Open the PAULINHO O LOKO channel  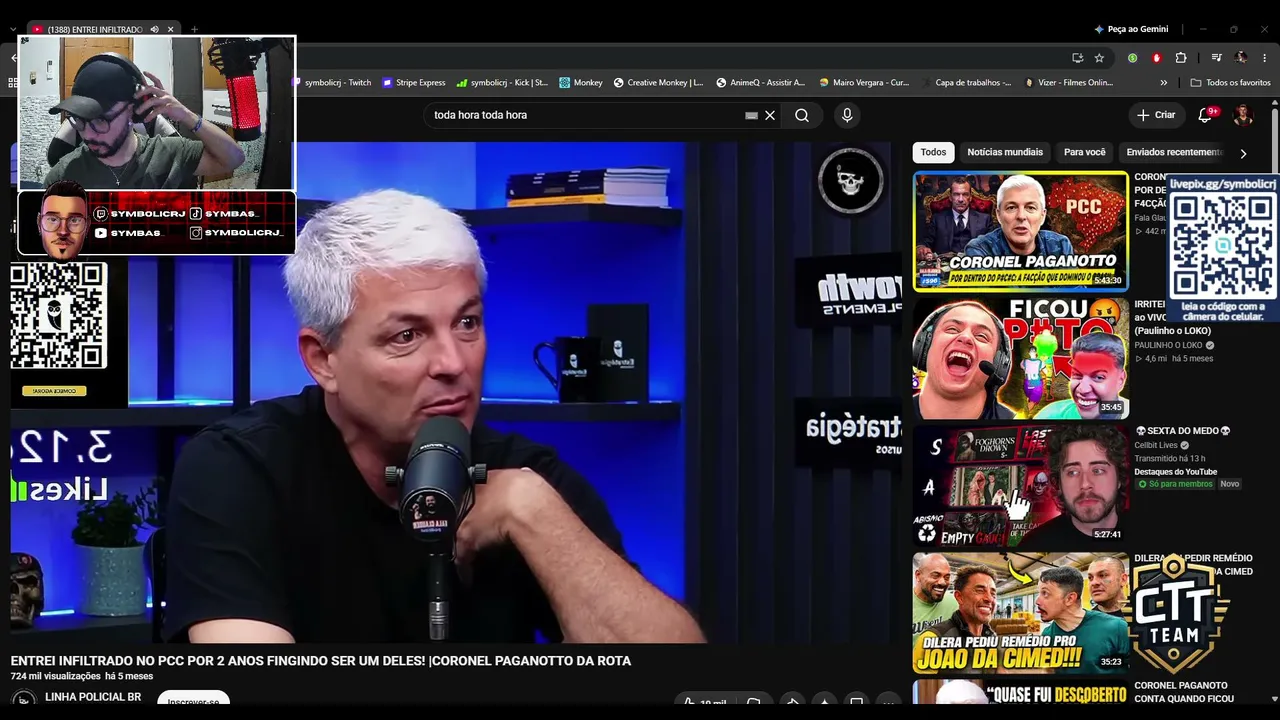point(1168,345)
